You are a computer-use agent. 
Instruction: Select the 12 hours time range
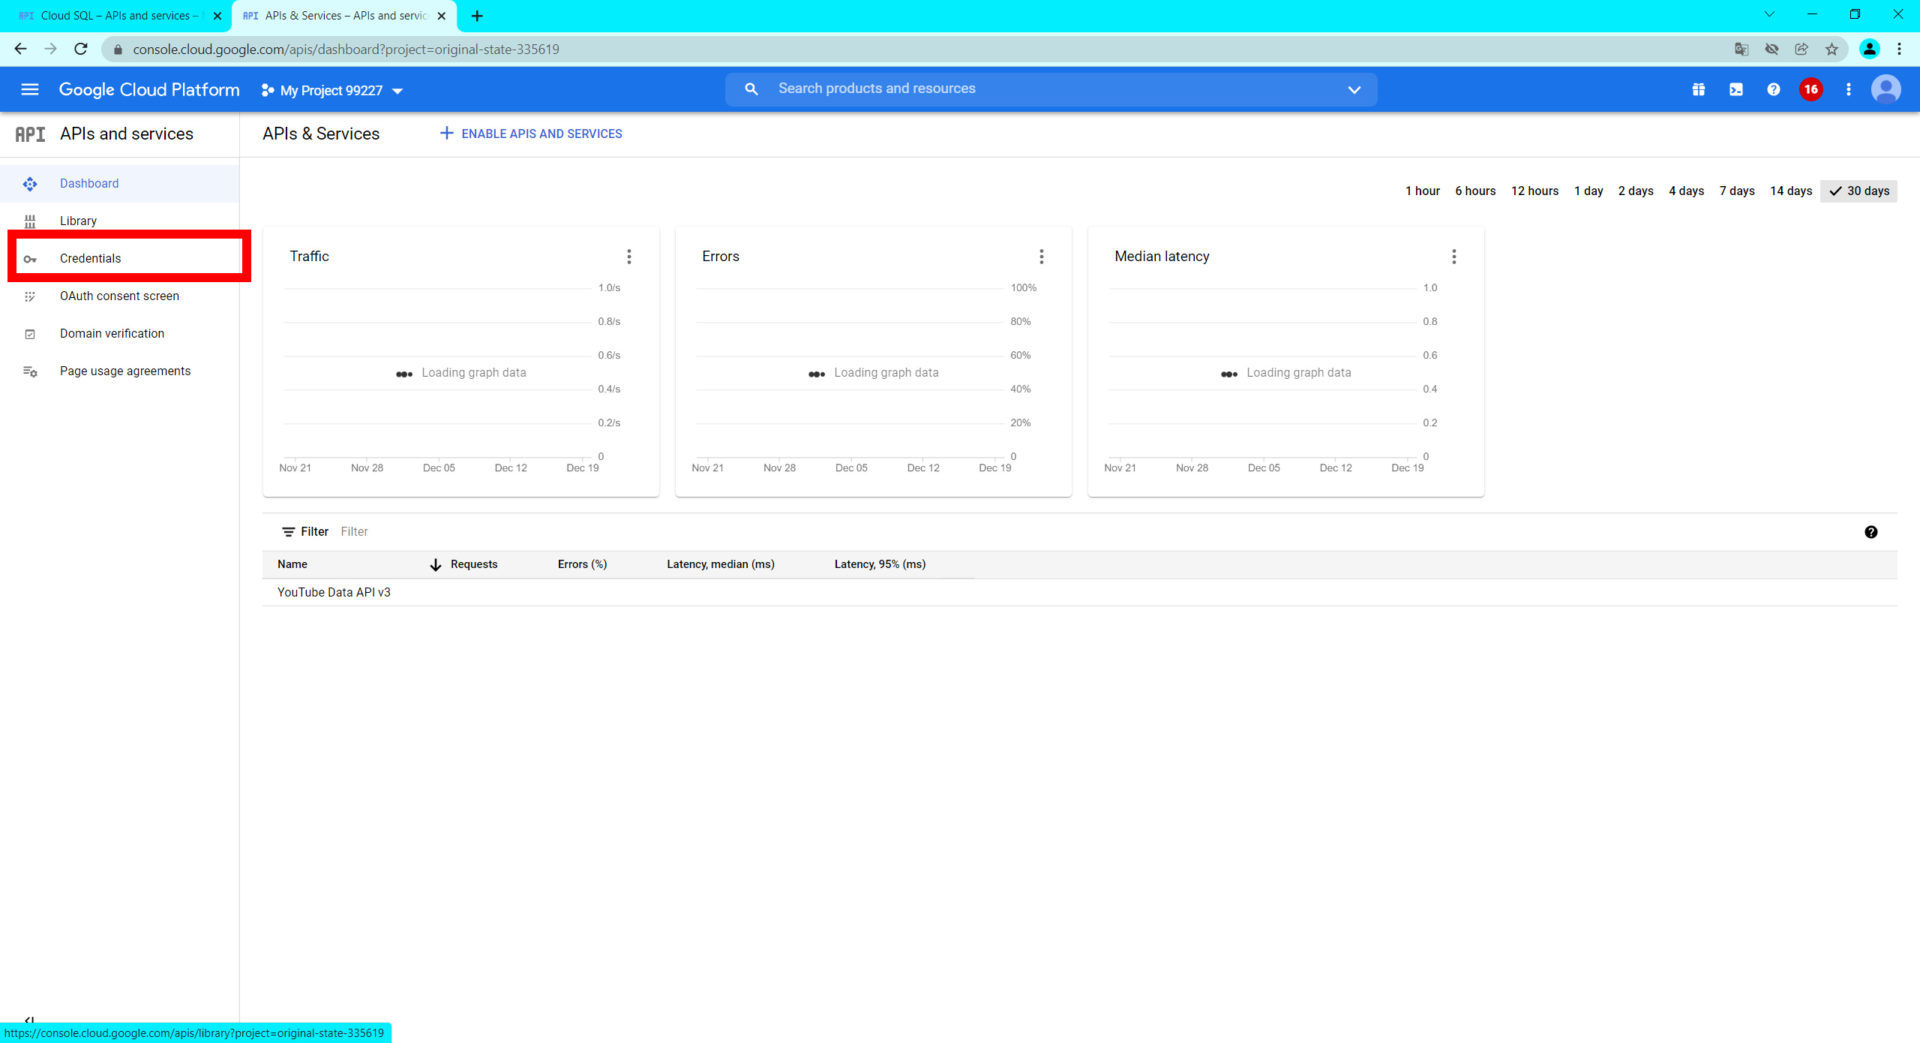click(x=1534, y=191)
